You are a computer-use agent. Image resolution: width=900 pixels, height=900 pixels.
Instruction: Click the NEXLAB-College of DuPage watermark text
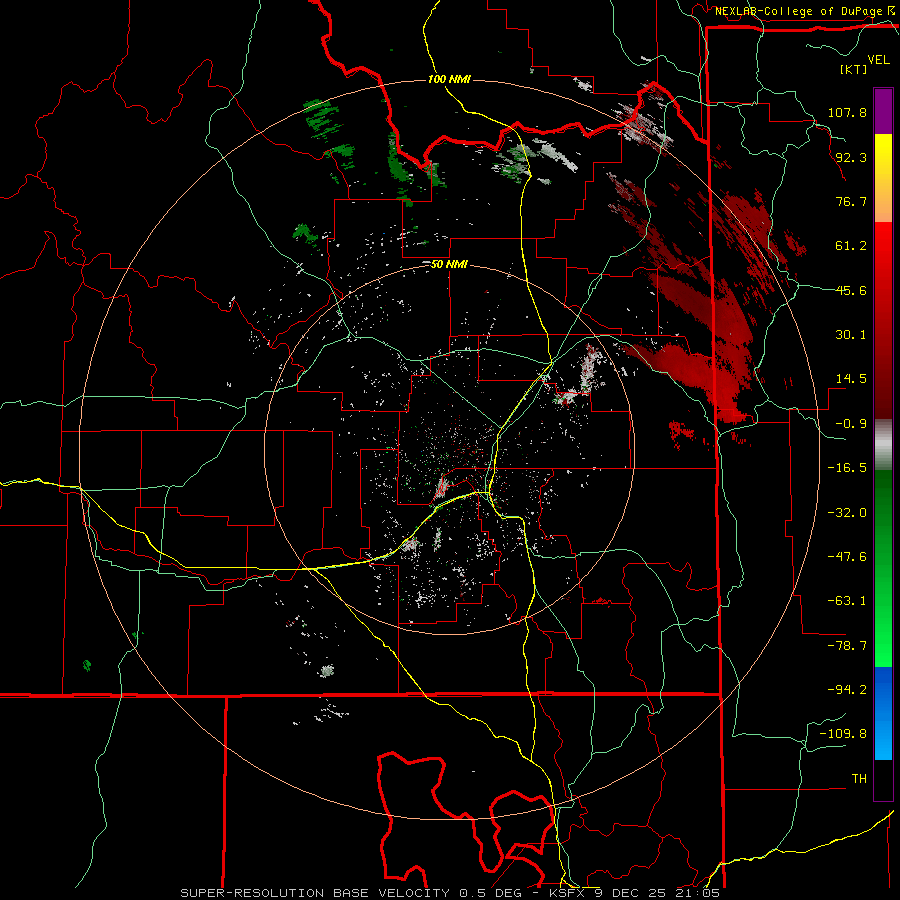[804, 11]
